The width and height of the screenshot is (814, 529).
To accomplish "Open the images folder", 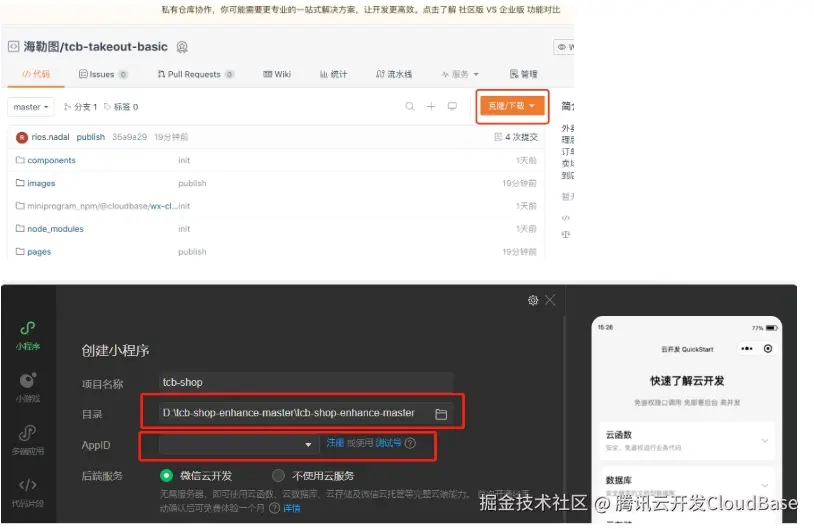I will point(41,183).
